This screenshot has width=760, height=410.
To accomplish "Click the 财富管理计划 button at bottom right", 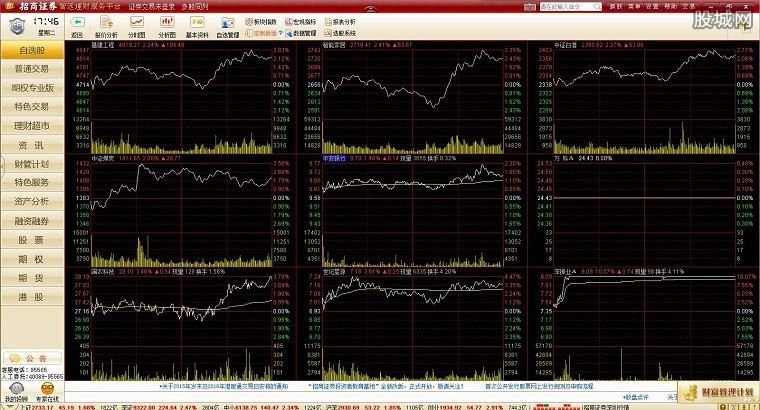I will (x=717, y=390).
